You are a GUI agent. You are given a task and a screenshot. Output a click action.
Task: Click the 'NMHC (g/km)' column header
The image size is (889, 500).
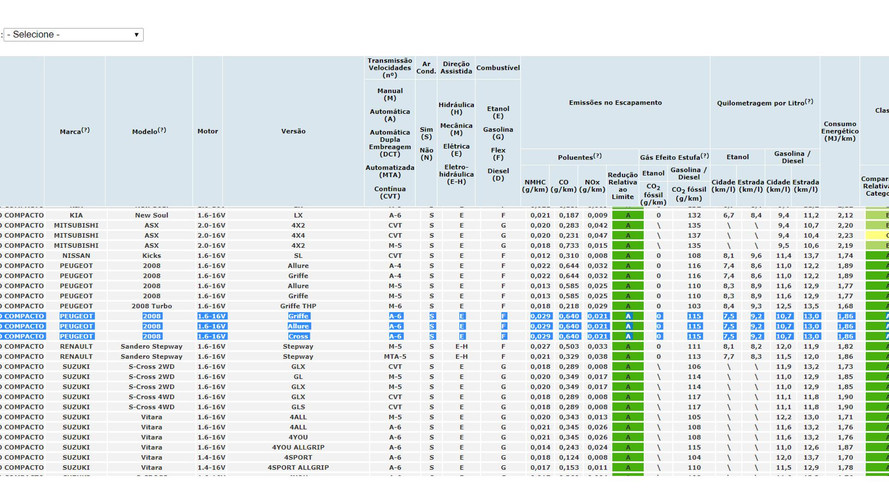(x=535, y=186)
